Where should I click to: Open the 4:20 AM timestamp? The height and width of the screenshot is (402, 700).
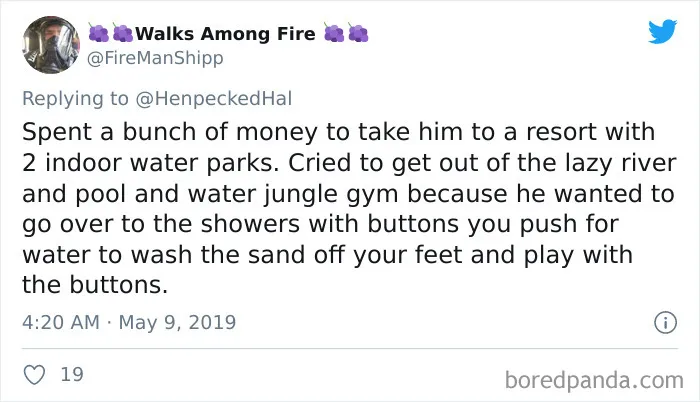61,322
